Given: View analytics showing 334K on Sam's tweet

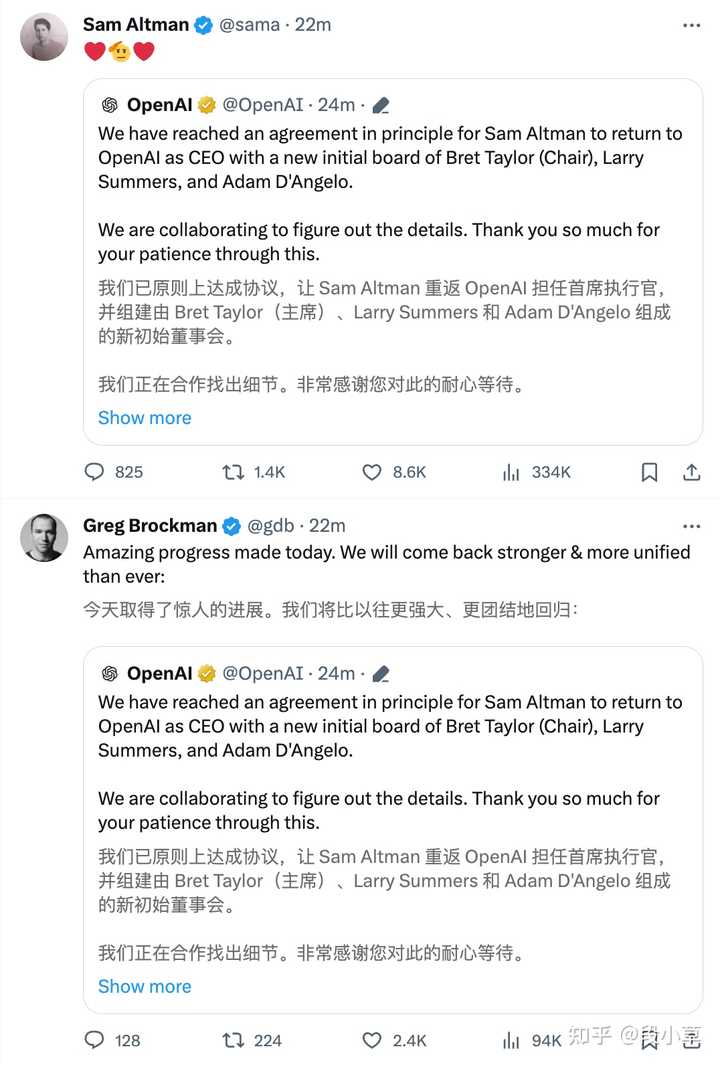Looking at the screenshot, I should point(511,471).
